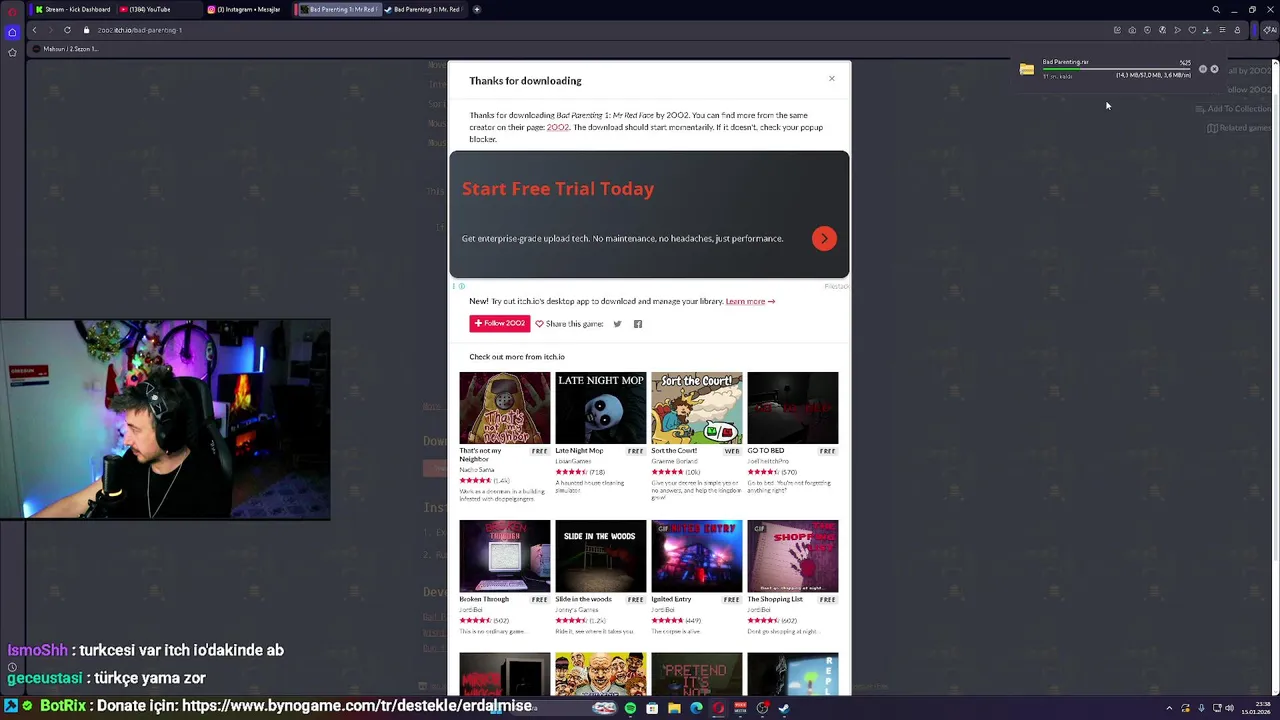This screenshot has height=720, width=1280.
Task: Share game on Facebook icon
Action: (638, 324)
